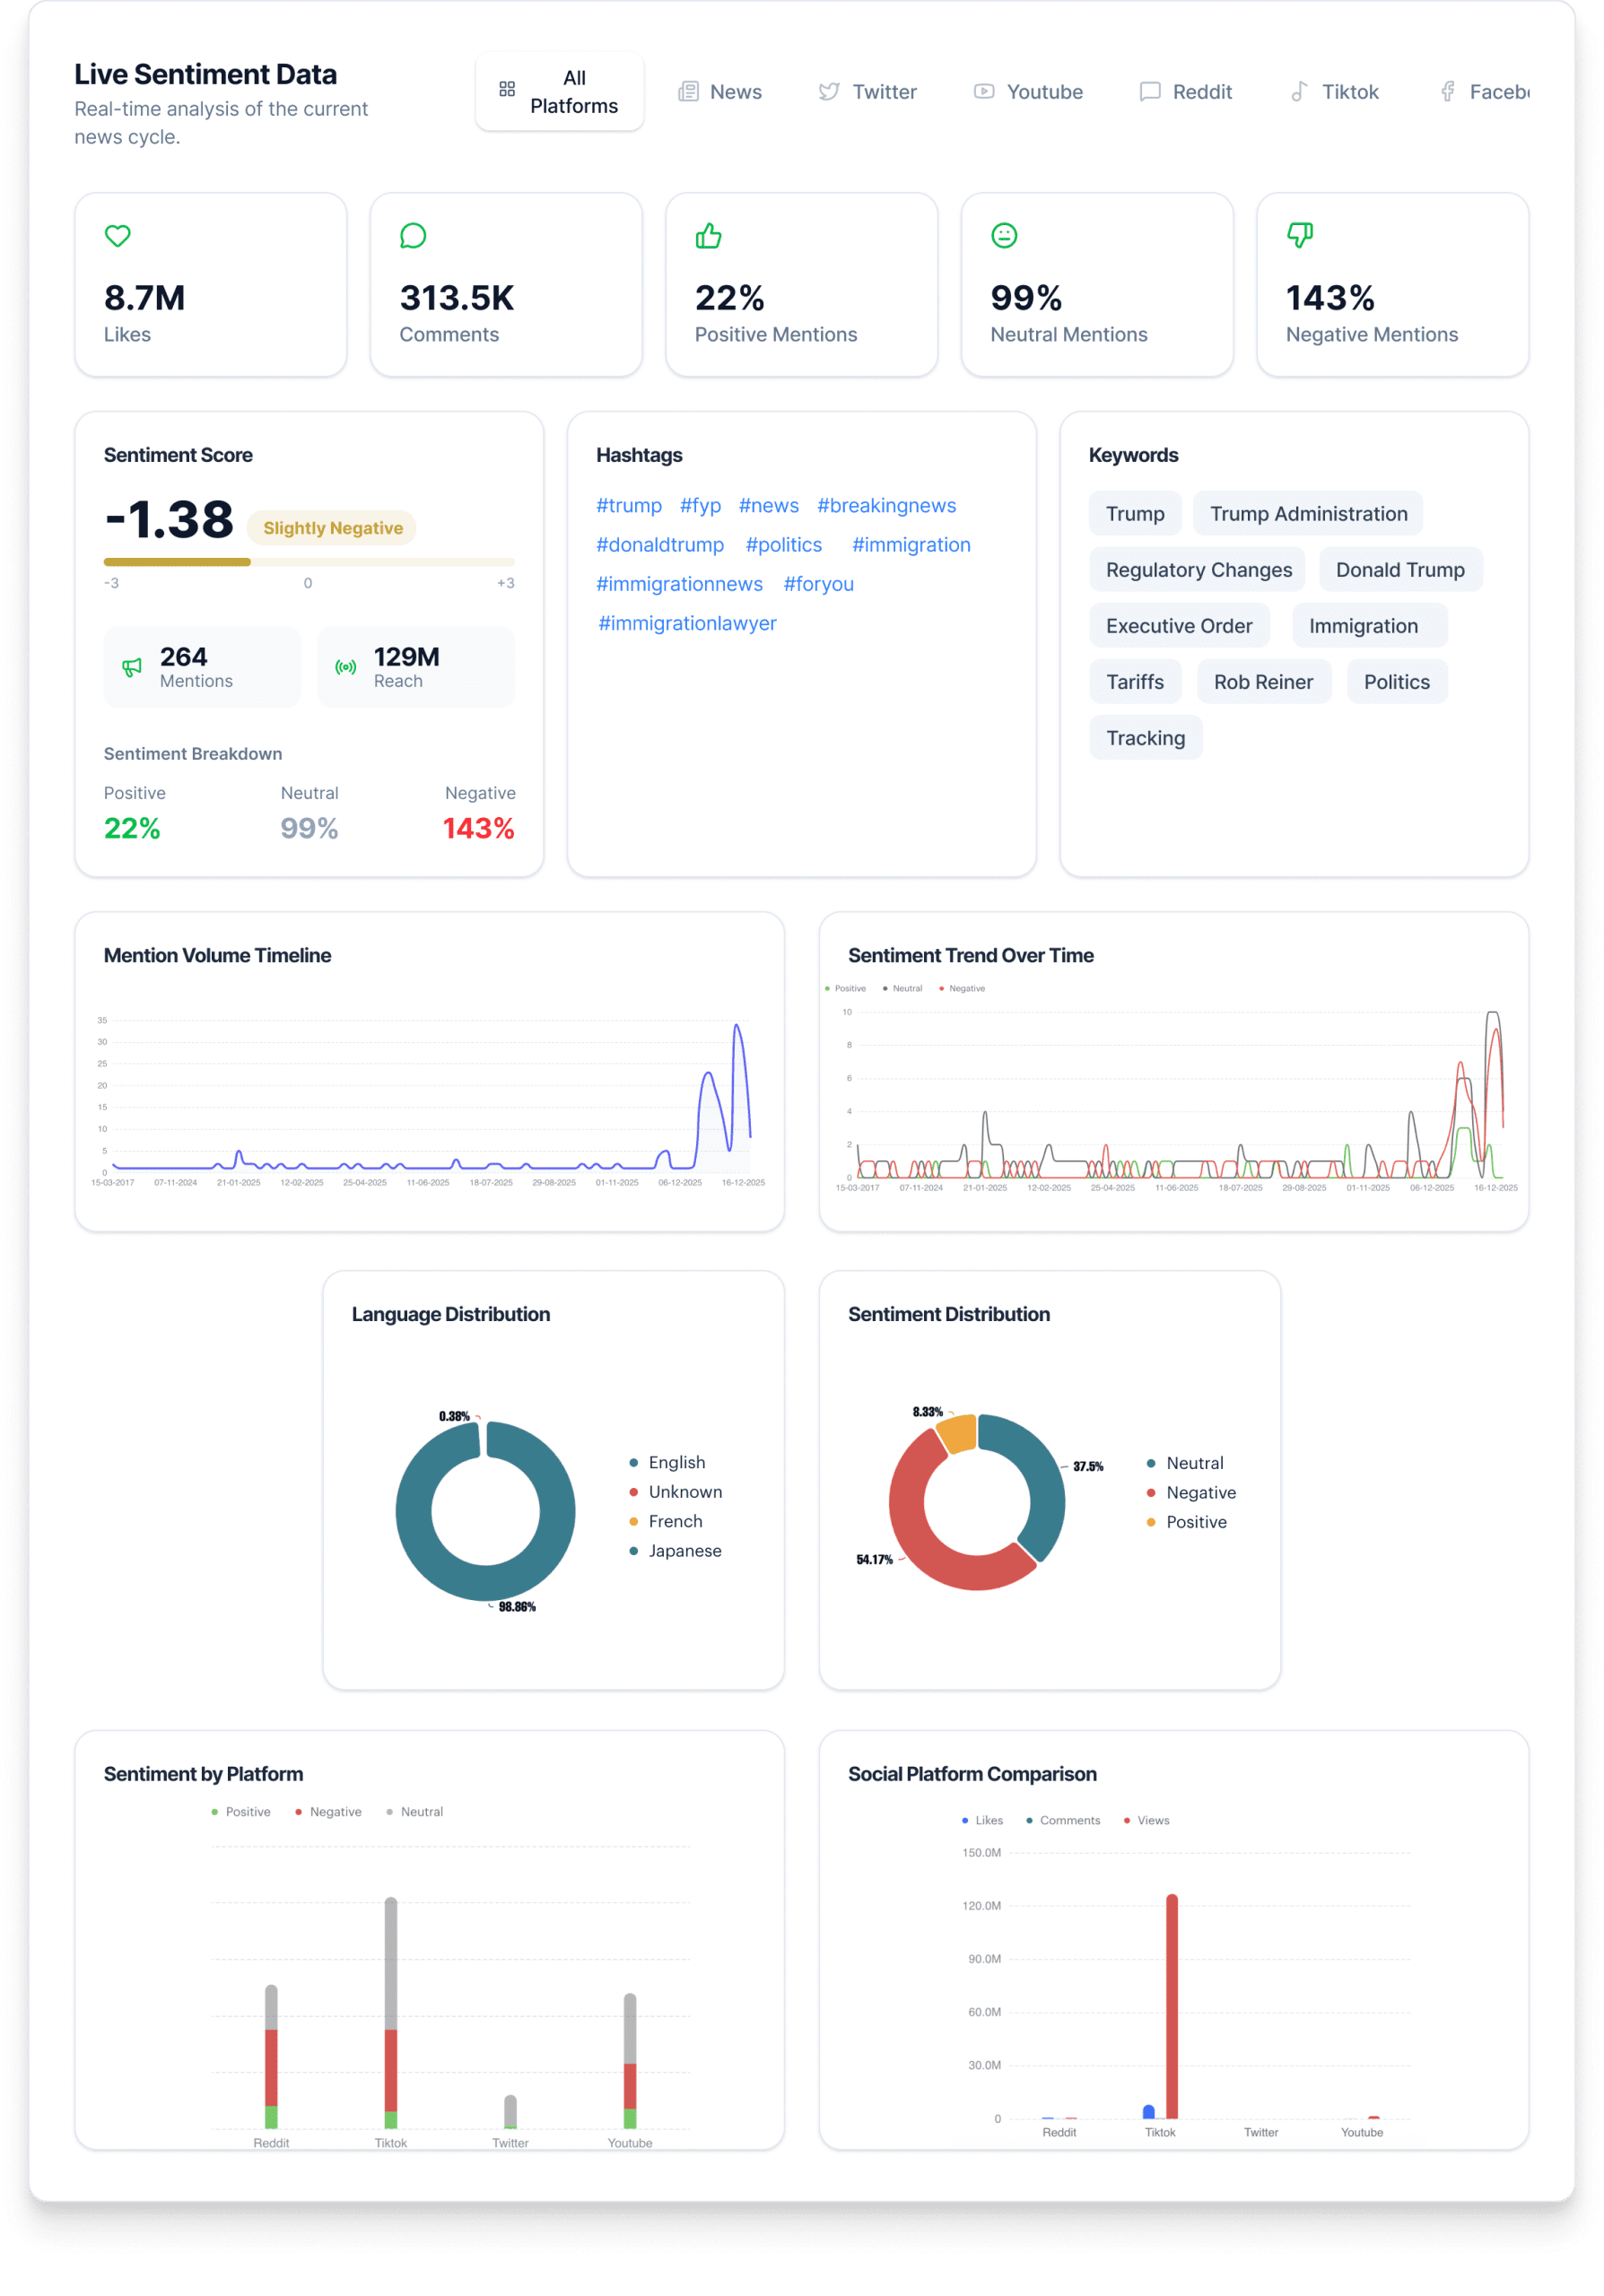Open the #breakingnews hashtag link
The width and height of the screenshot is (1604, 2296).
(x=886, y=506)
